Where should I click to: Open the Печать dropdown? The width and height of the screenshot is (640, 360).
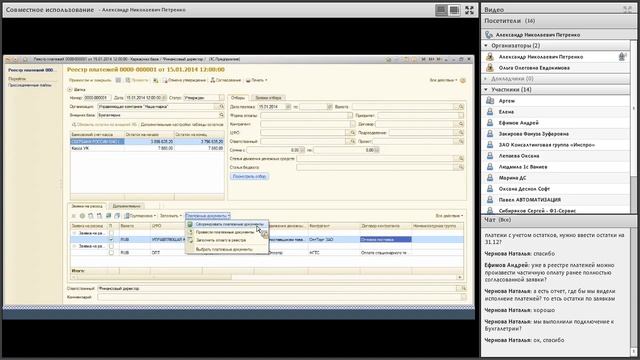[257, 80]
